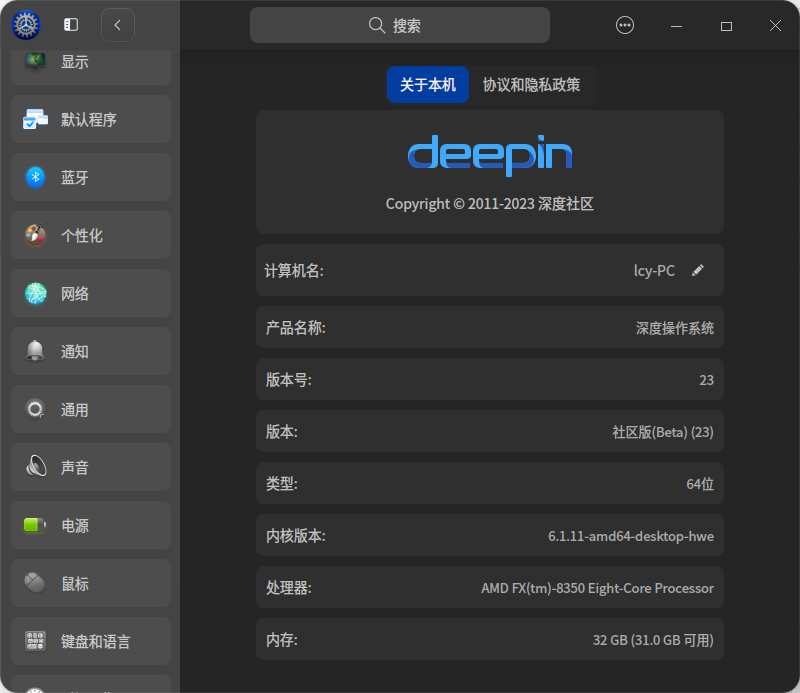The image size is (800, 693).
Task: Go back with the back arrow button
Action: [118, 24]
